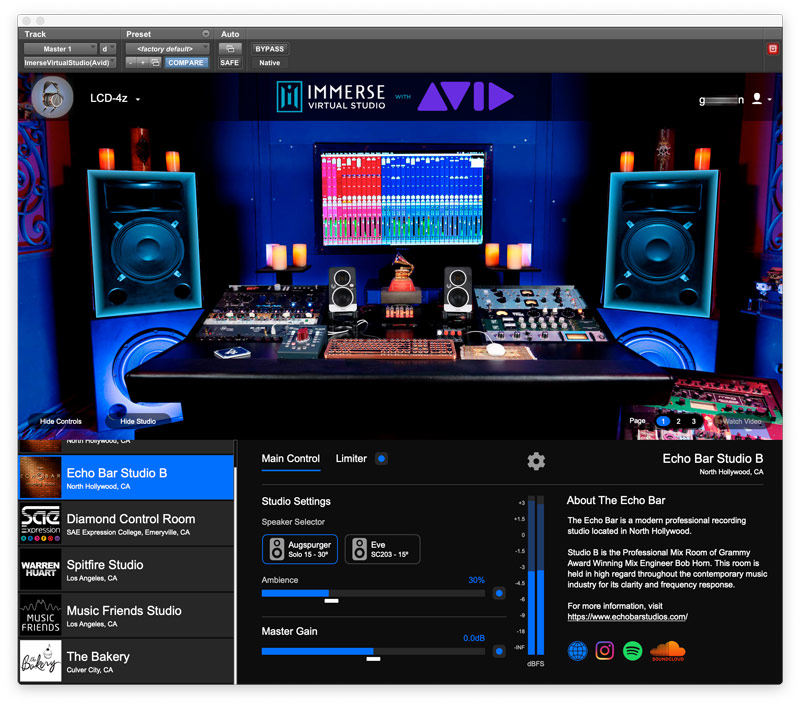Click the Immerse Virtual Studio logo
This screenshot has height=705, width=800.
tap(331, 96)
